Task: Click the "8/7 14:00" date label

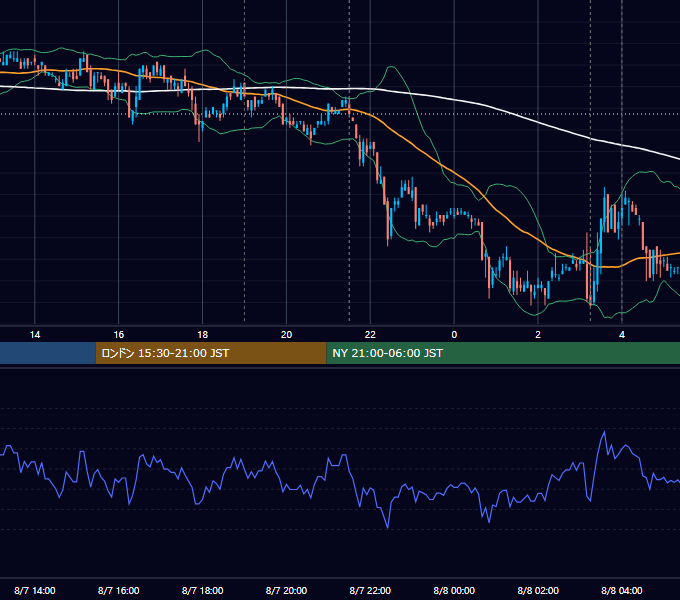Action: (x=35, y=590)
